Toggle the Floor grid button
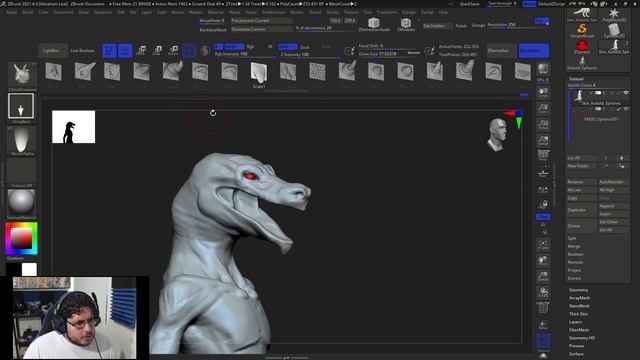The width and height of the screenshot is (640, 360). point(543,173)
